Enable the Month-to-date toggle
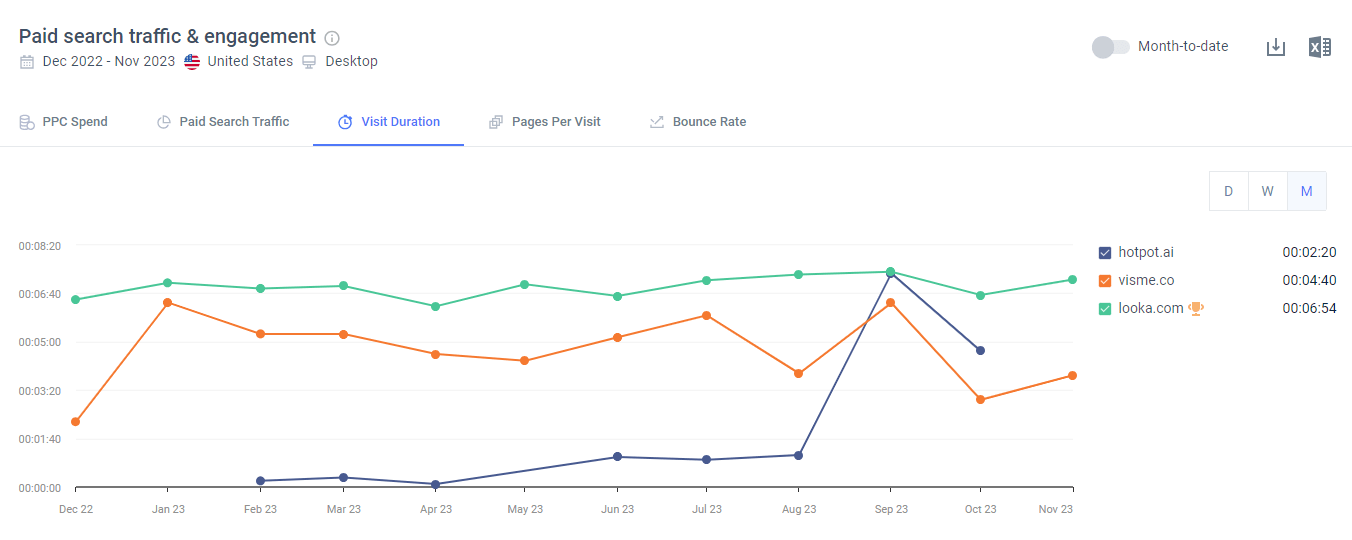The width and height of the screenshot is (1352, 540). coord(1110,47)
